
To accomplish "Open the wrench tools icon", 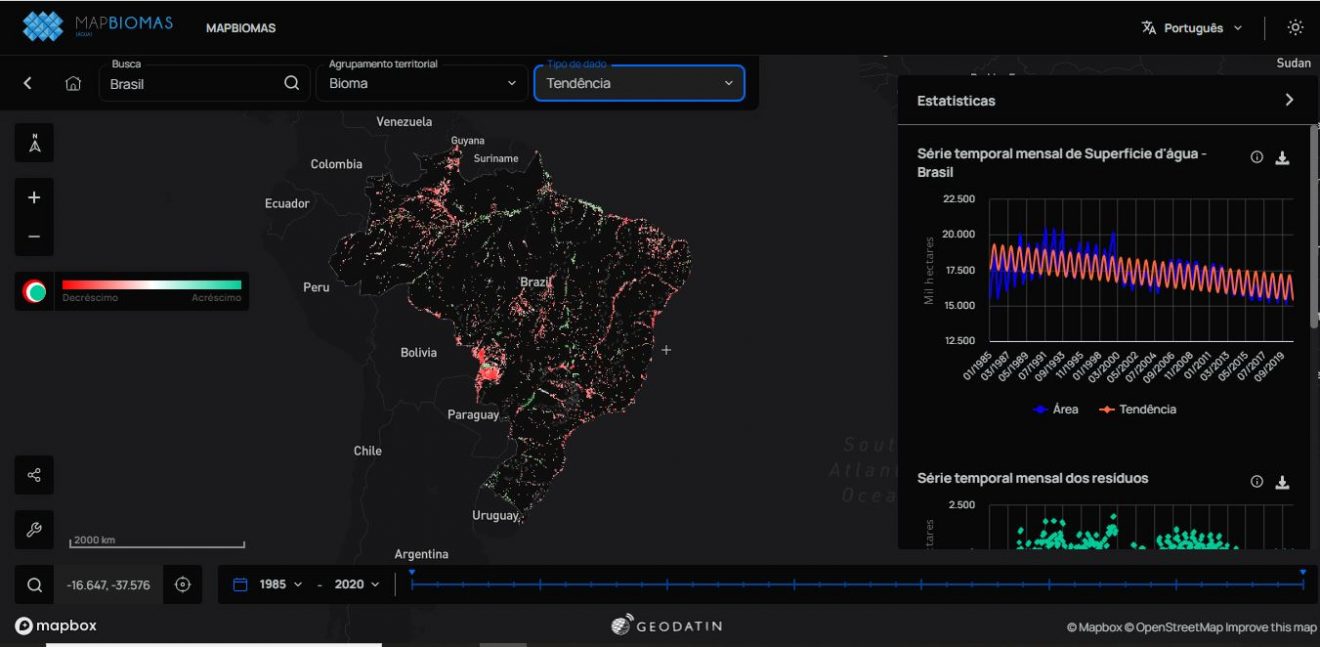I will [34, 530].
